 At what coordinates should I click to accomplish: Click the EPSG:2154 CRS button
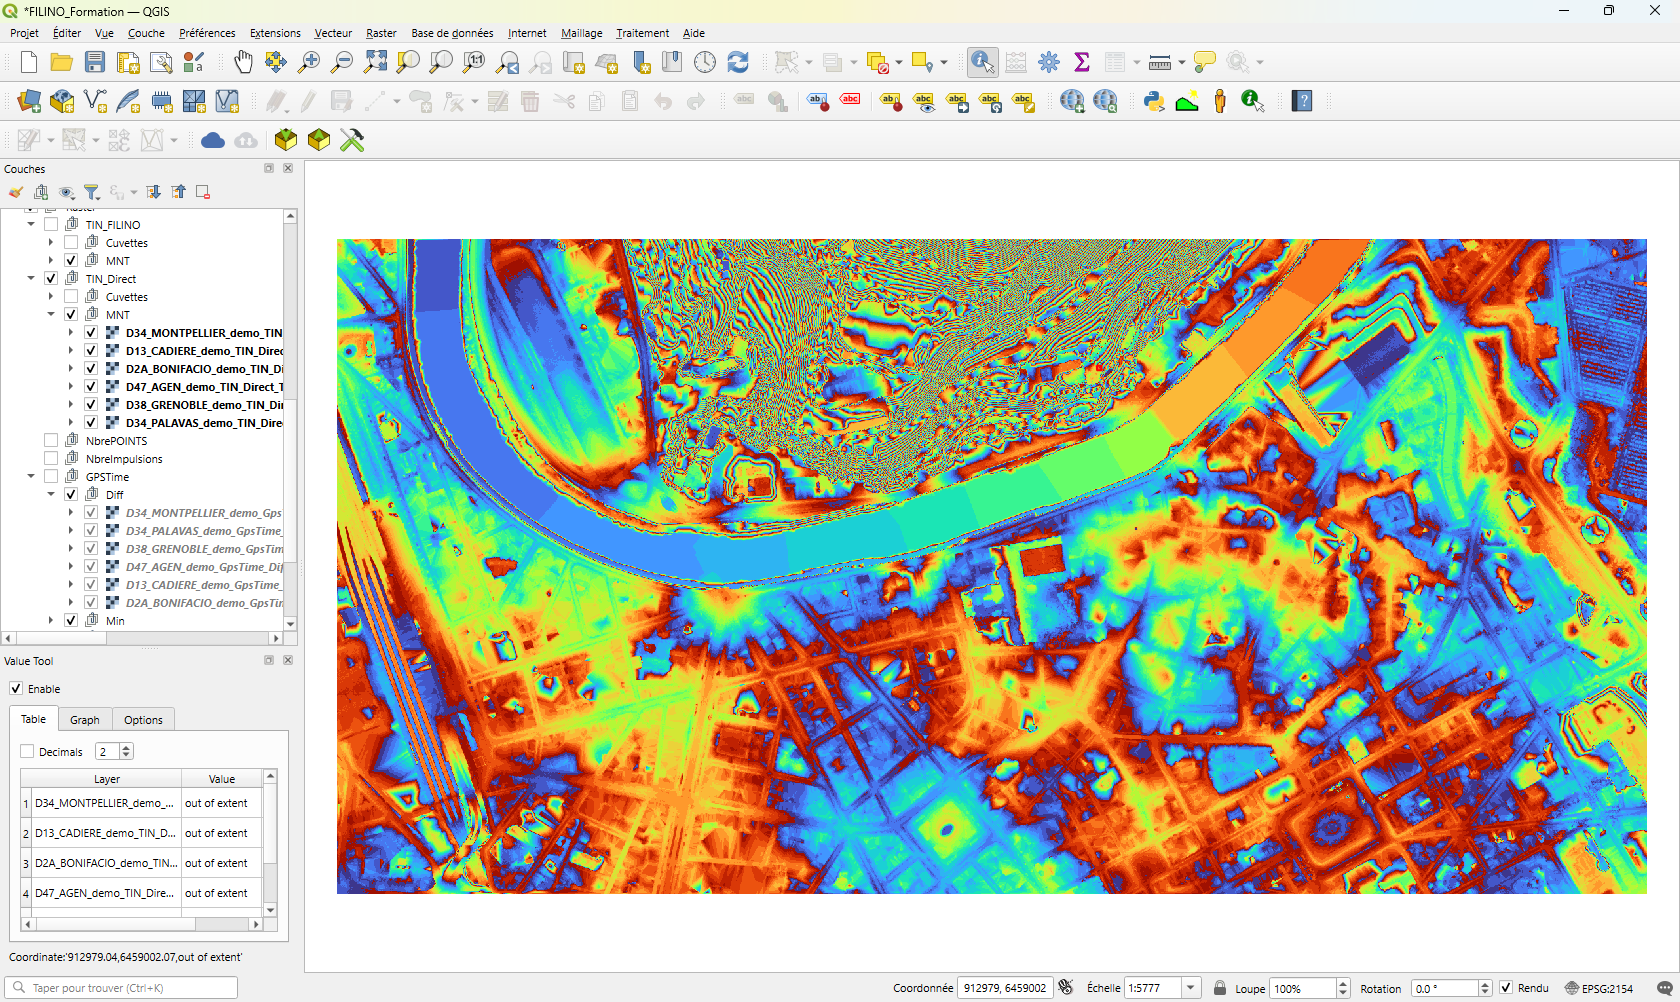point(1599,988)
